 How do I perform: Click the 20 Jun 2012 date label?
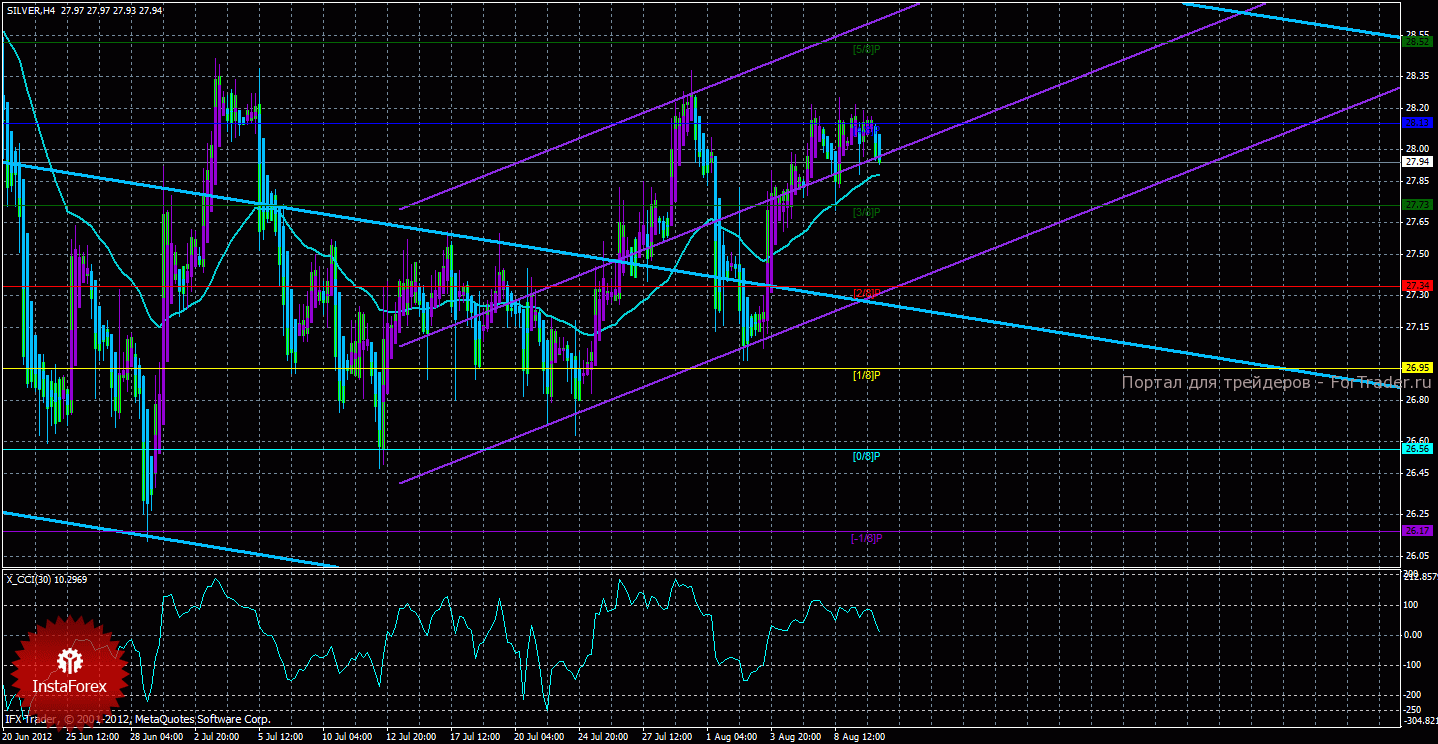(29, 736)
